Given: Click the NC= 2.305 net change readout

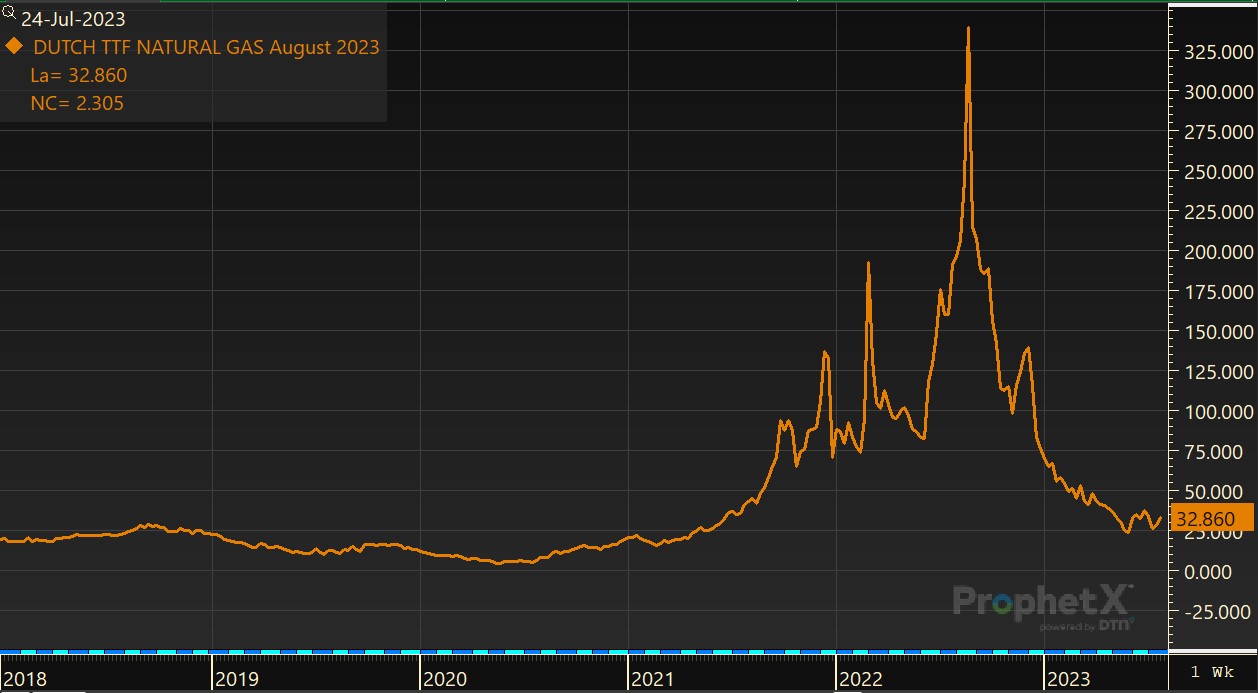Looking at the screenshot, I should point(77,103).
